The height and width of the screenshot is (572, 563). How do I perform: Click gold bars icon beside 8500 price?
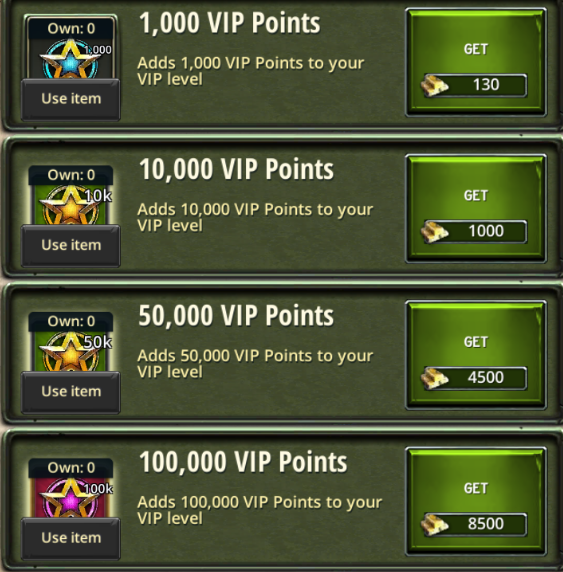point(434,524)
